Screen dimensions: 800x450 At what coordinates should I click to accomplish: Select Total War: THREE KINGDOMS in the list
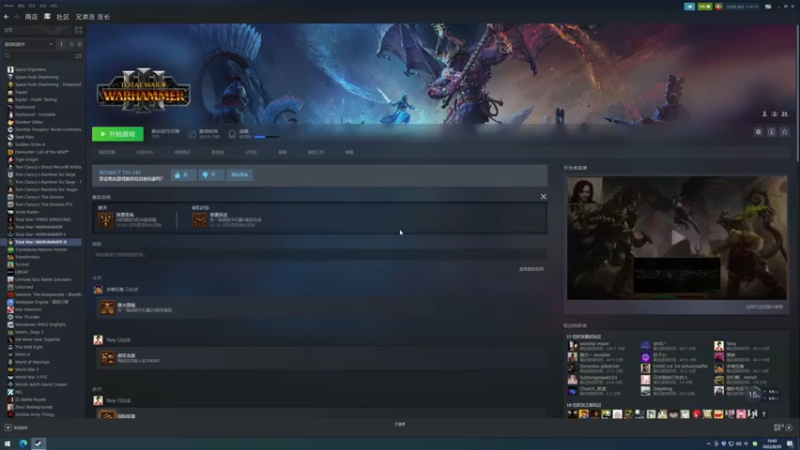[x=42, y=219]
